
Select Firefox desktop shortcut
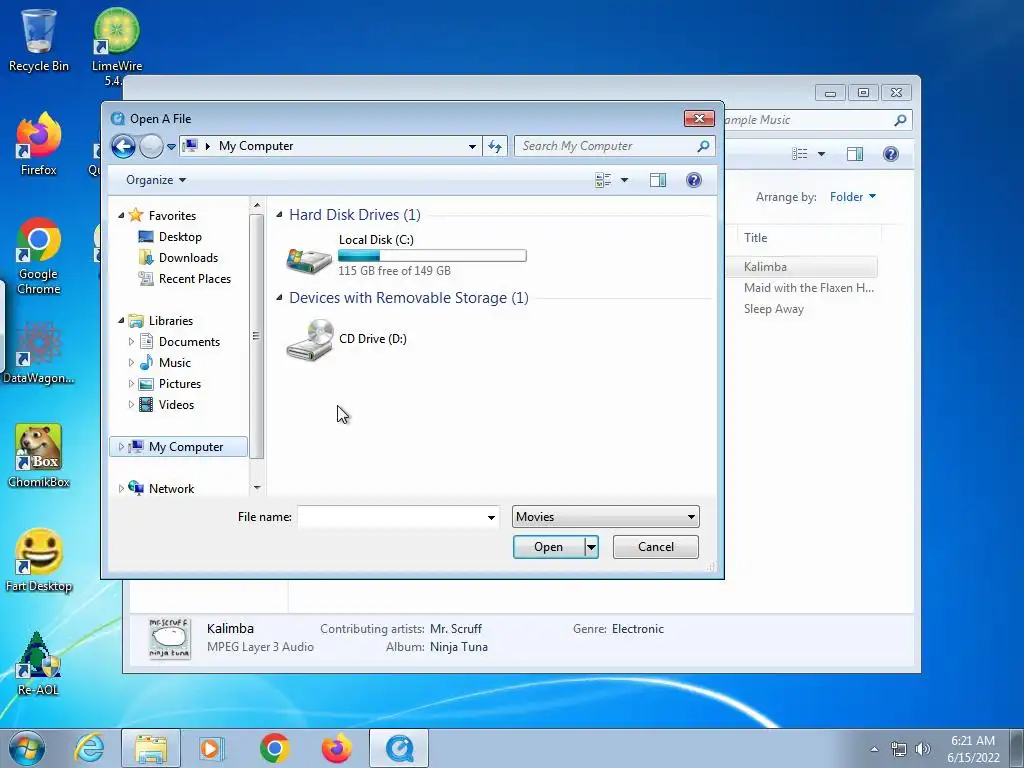coord(39,144)
